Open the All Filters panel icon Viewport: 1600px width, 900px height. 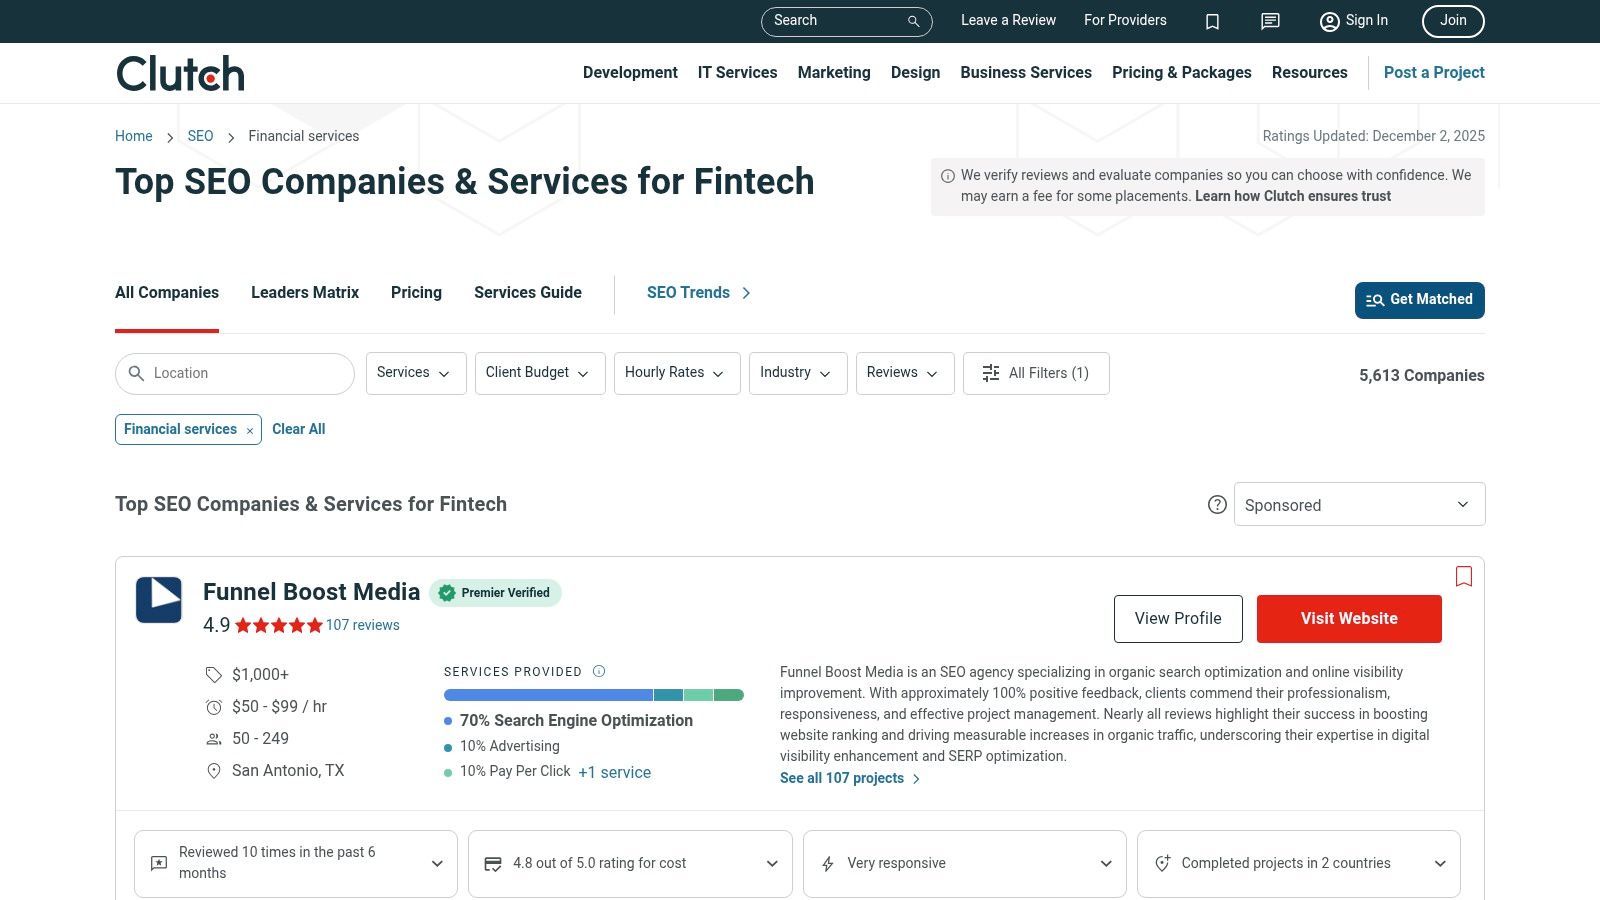tap(990, 373)
